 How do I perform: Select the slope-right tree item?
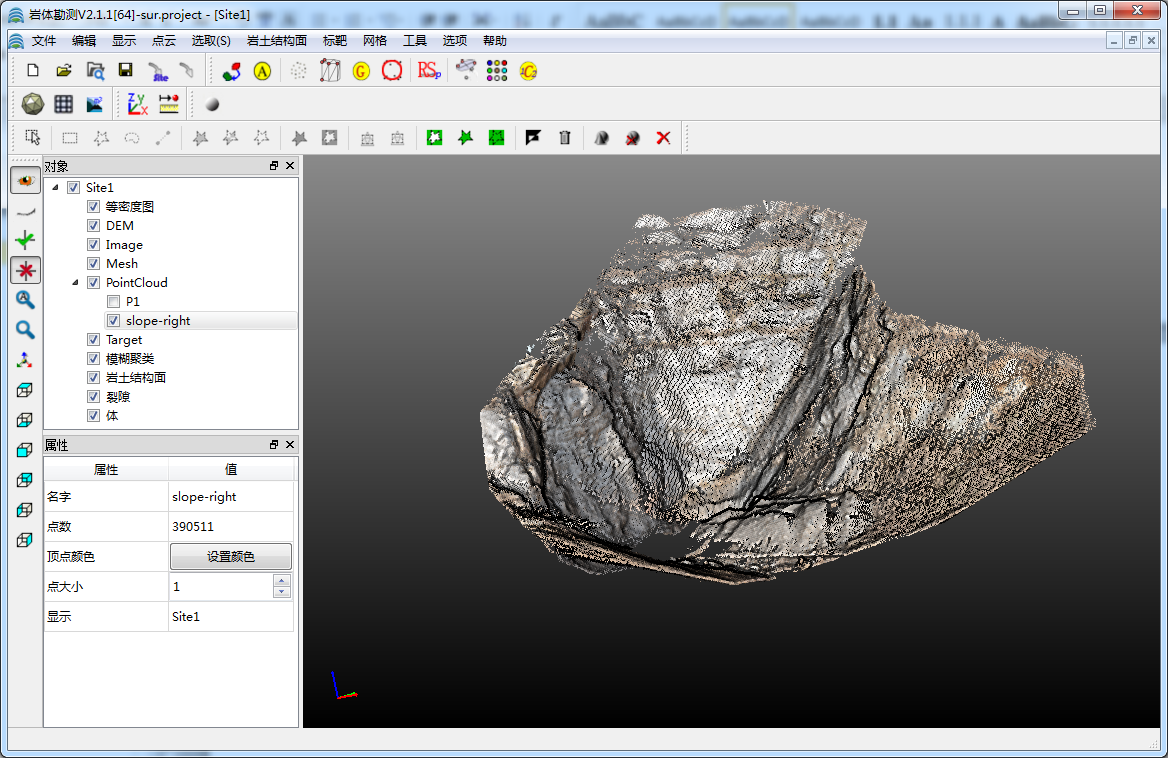[x=158, y=321]
